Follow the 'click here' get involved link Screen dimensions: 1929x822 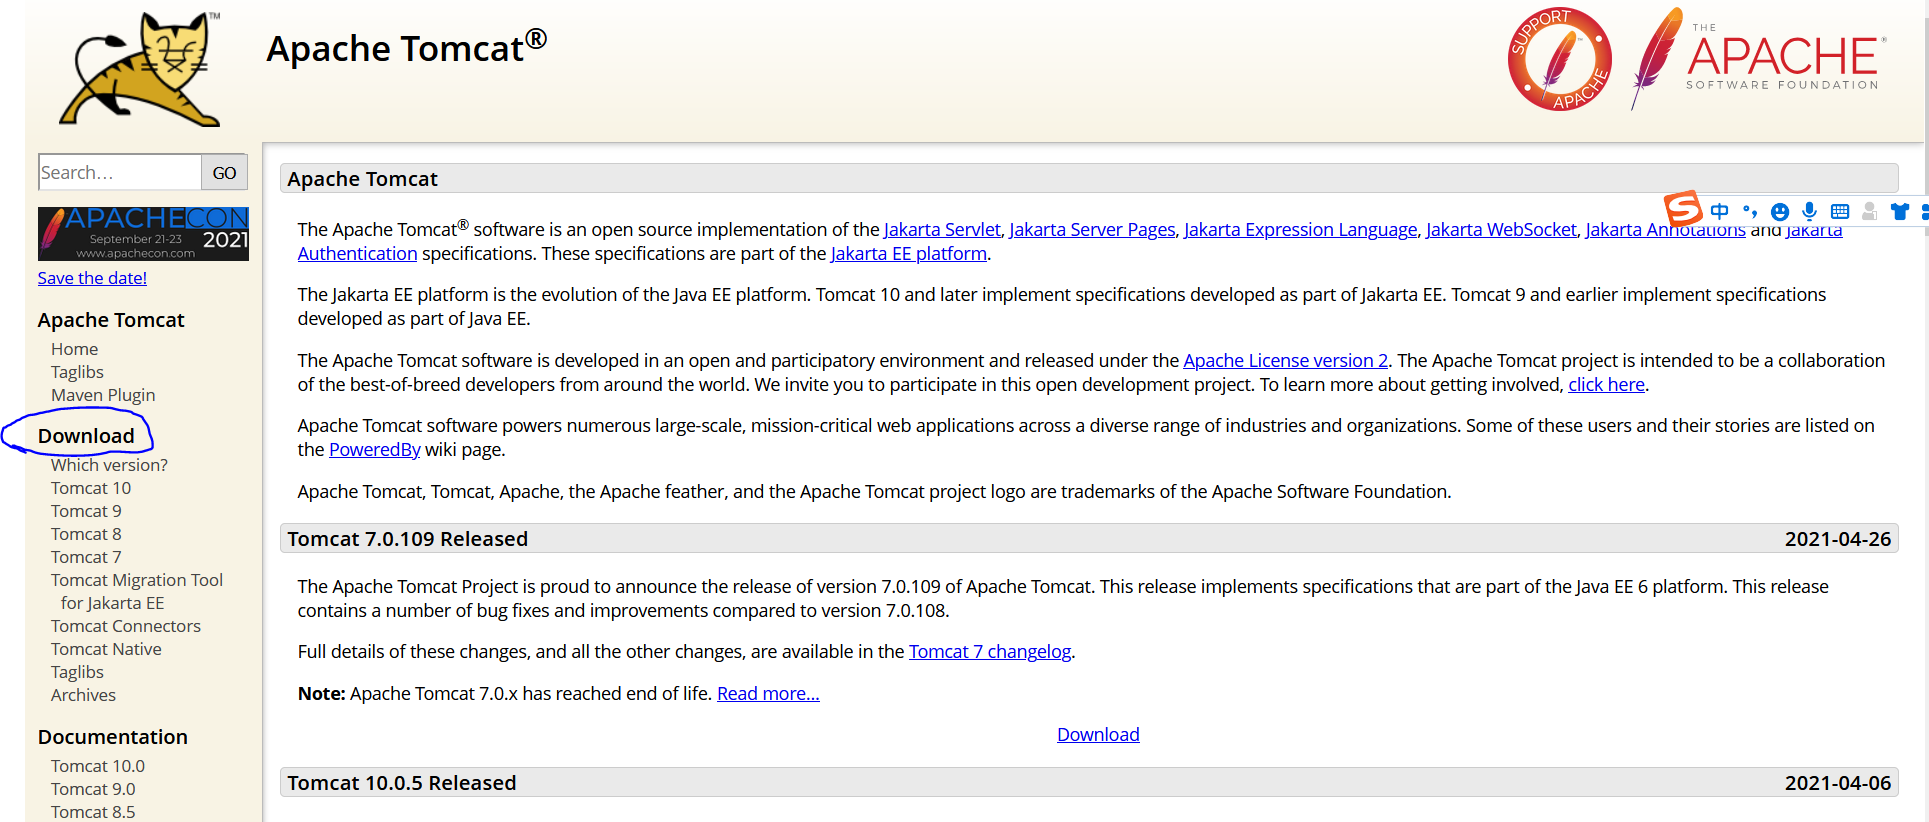[1606, 385]
